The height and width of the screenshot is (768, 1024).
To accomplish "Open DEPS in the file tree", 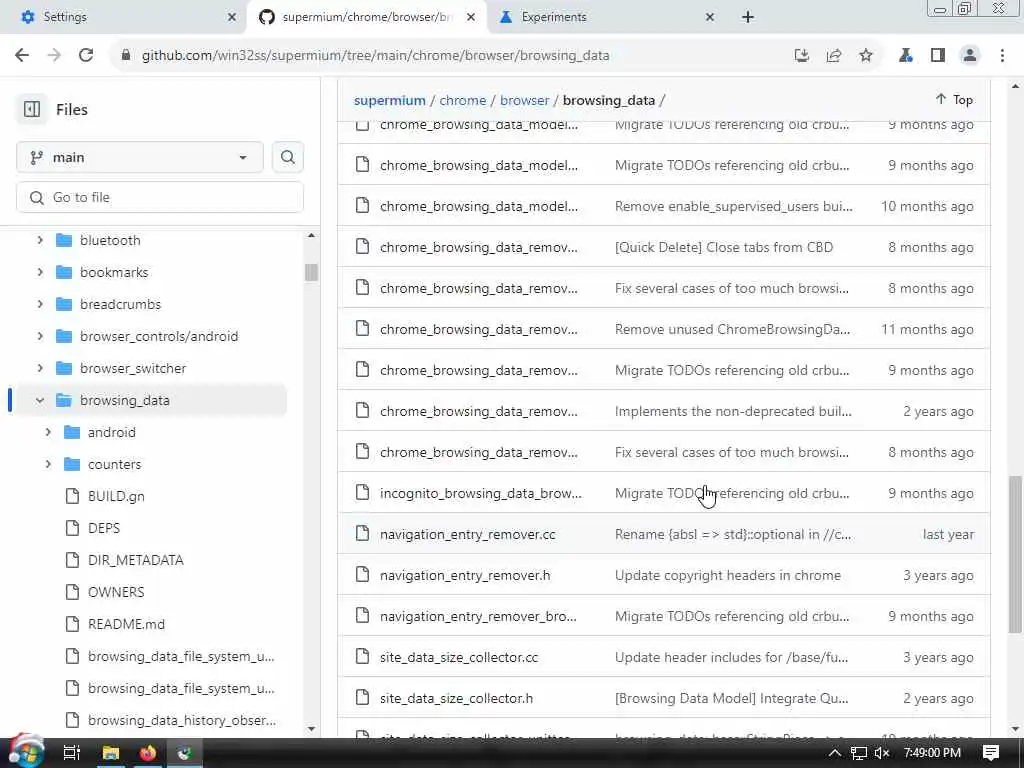I will click(x=104, y=528).
